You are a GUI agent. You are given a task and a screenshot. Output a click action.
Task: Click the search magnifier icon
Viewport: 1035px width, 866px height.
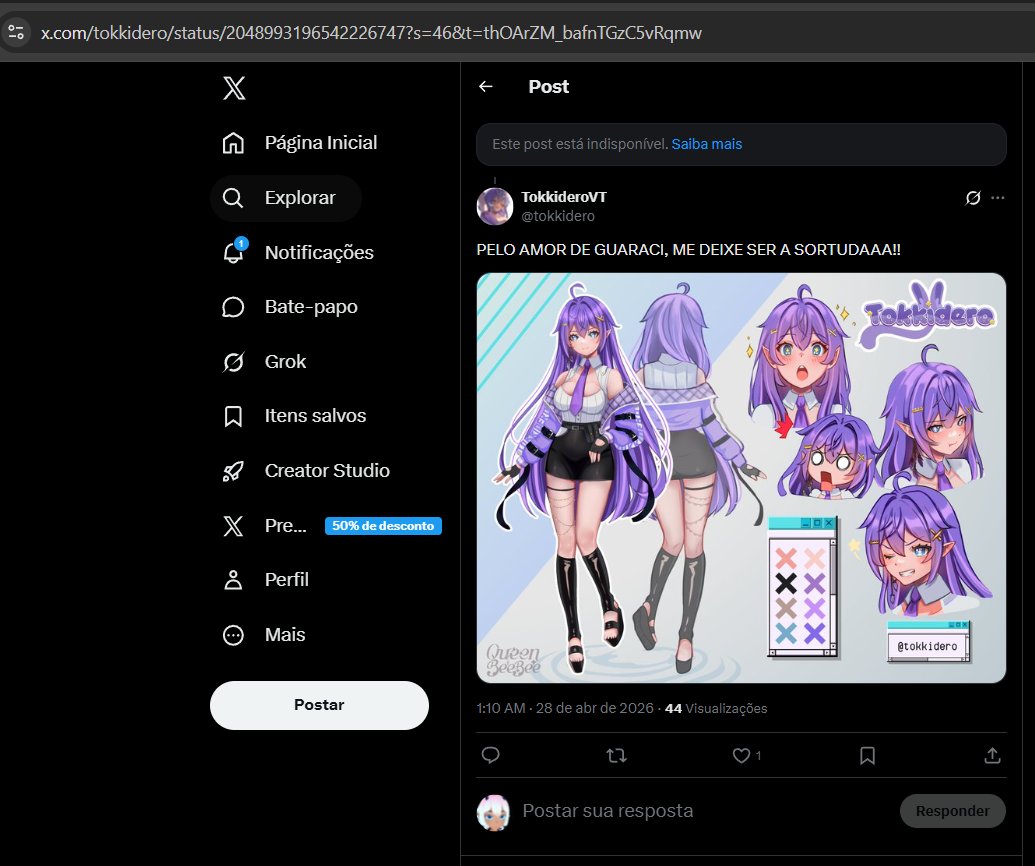click(x=232, y=197)
